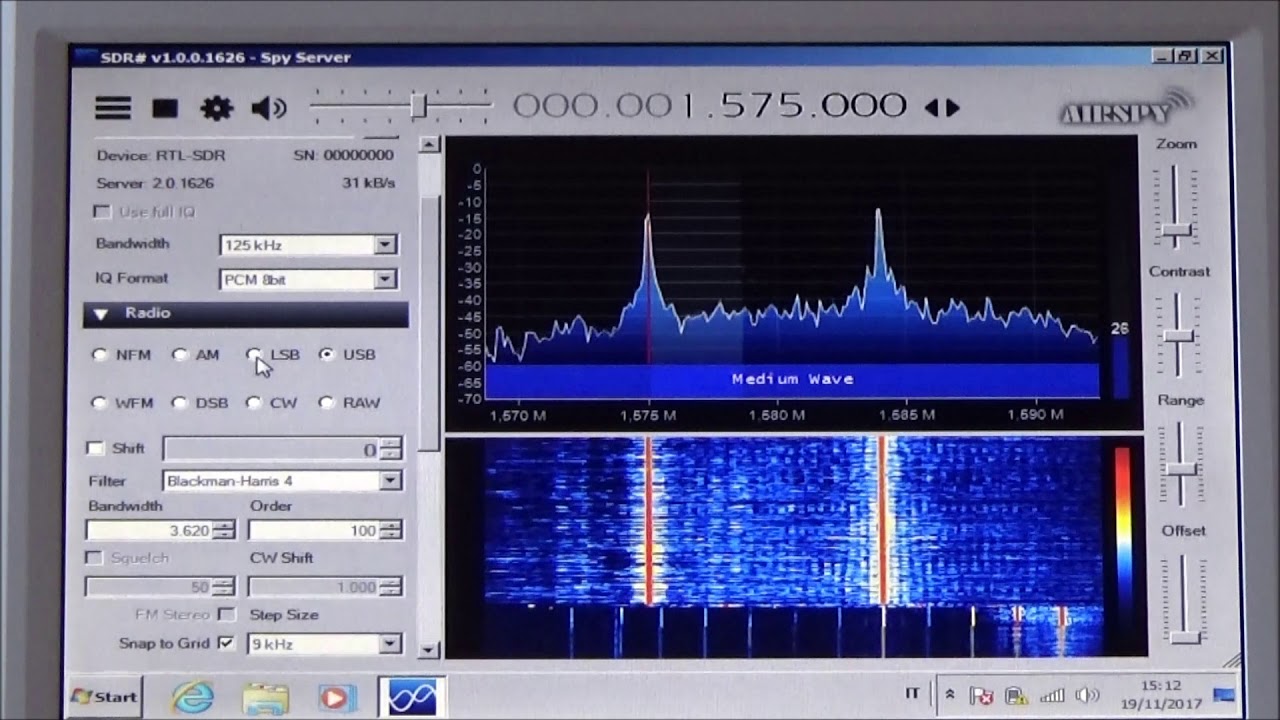Open the media player taskbar icon
This screenshot has width=1280, height=720.
[x=336, y=697]
